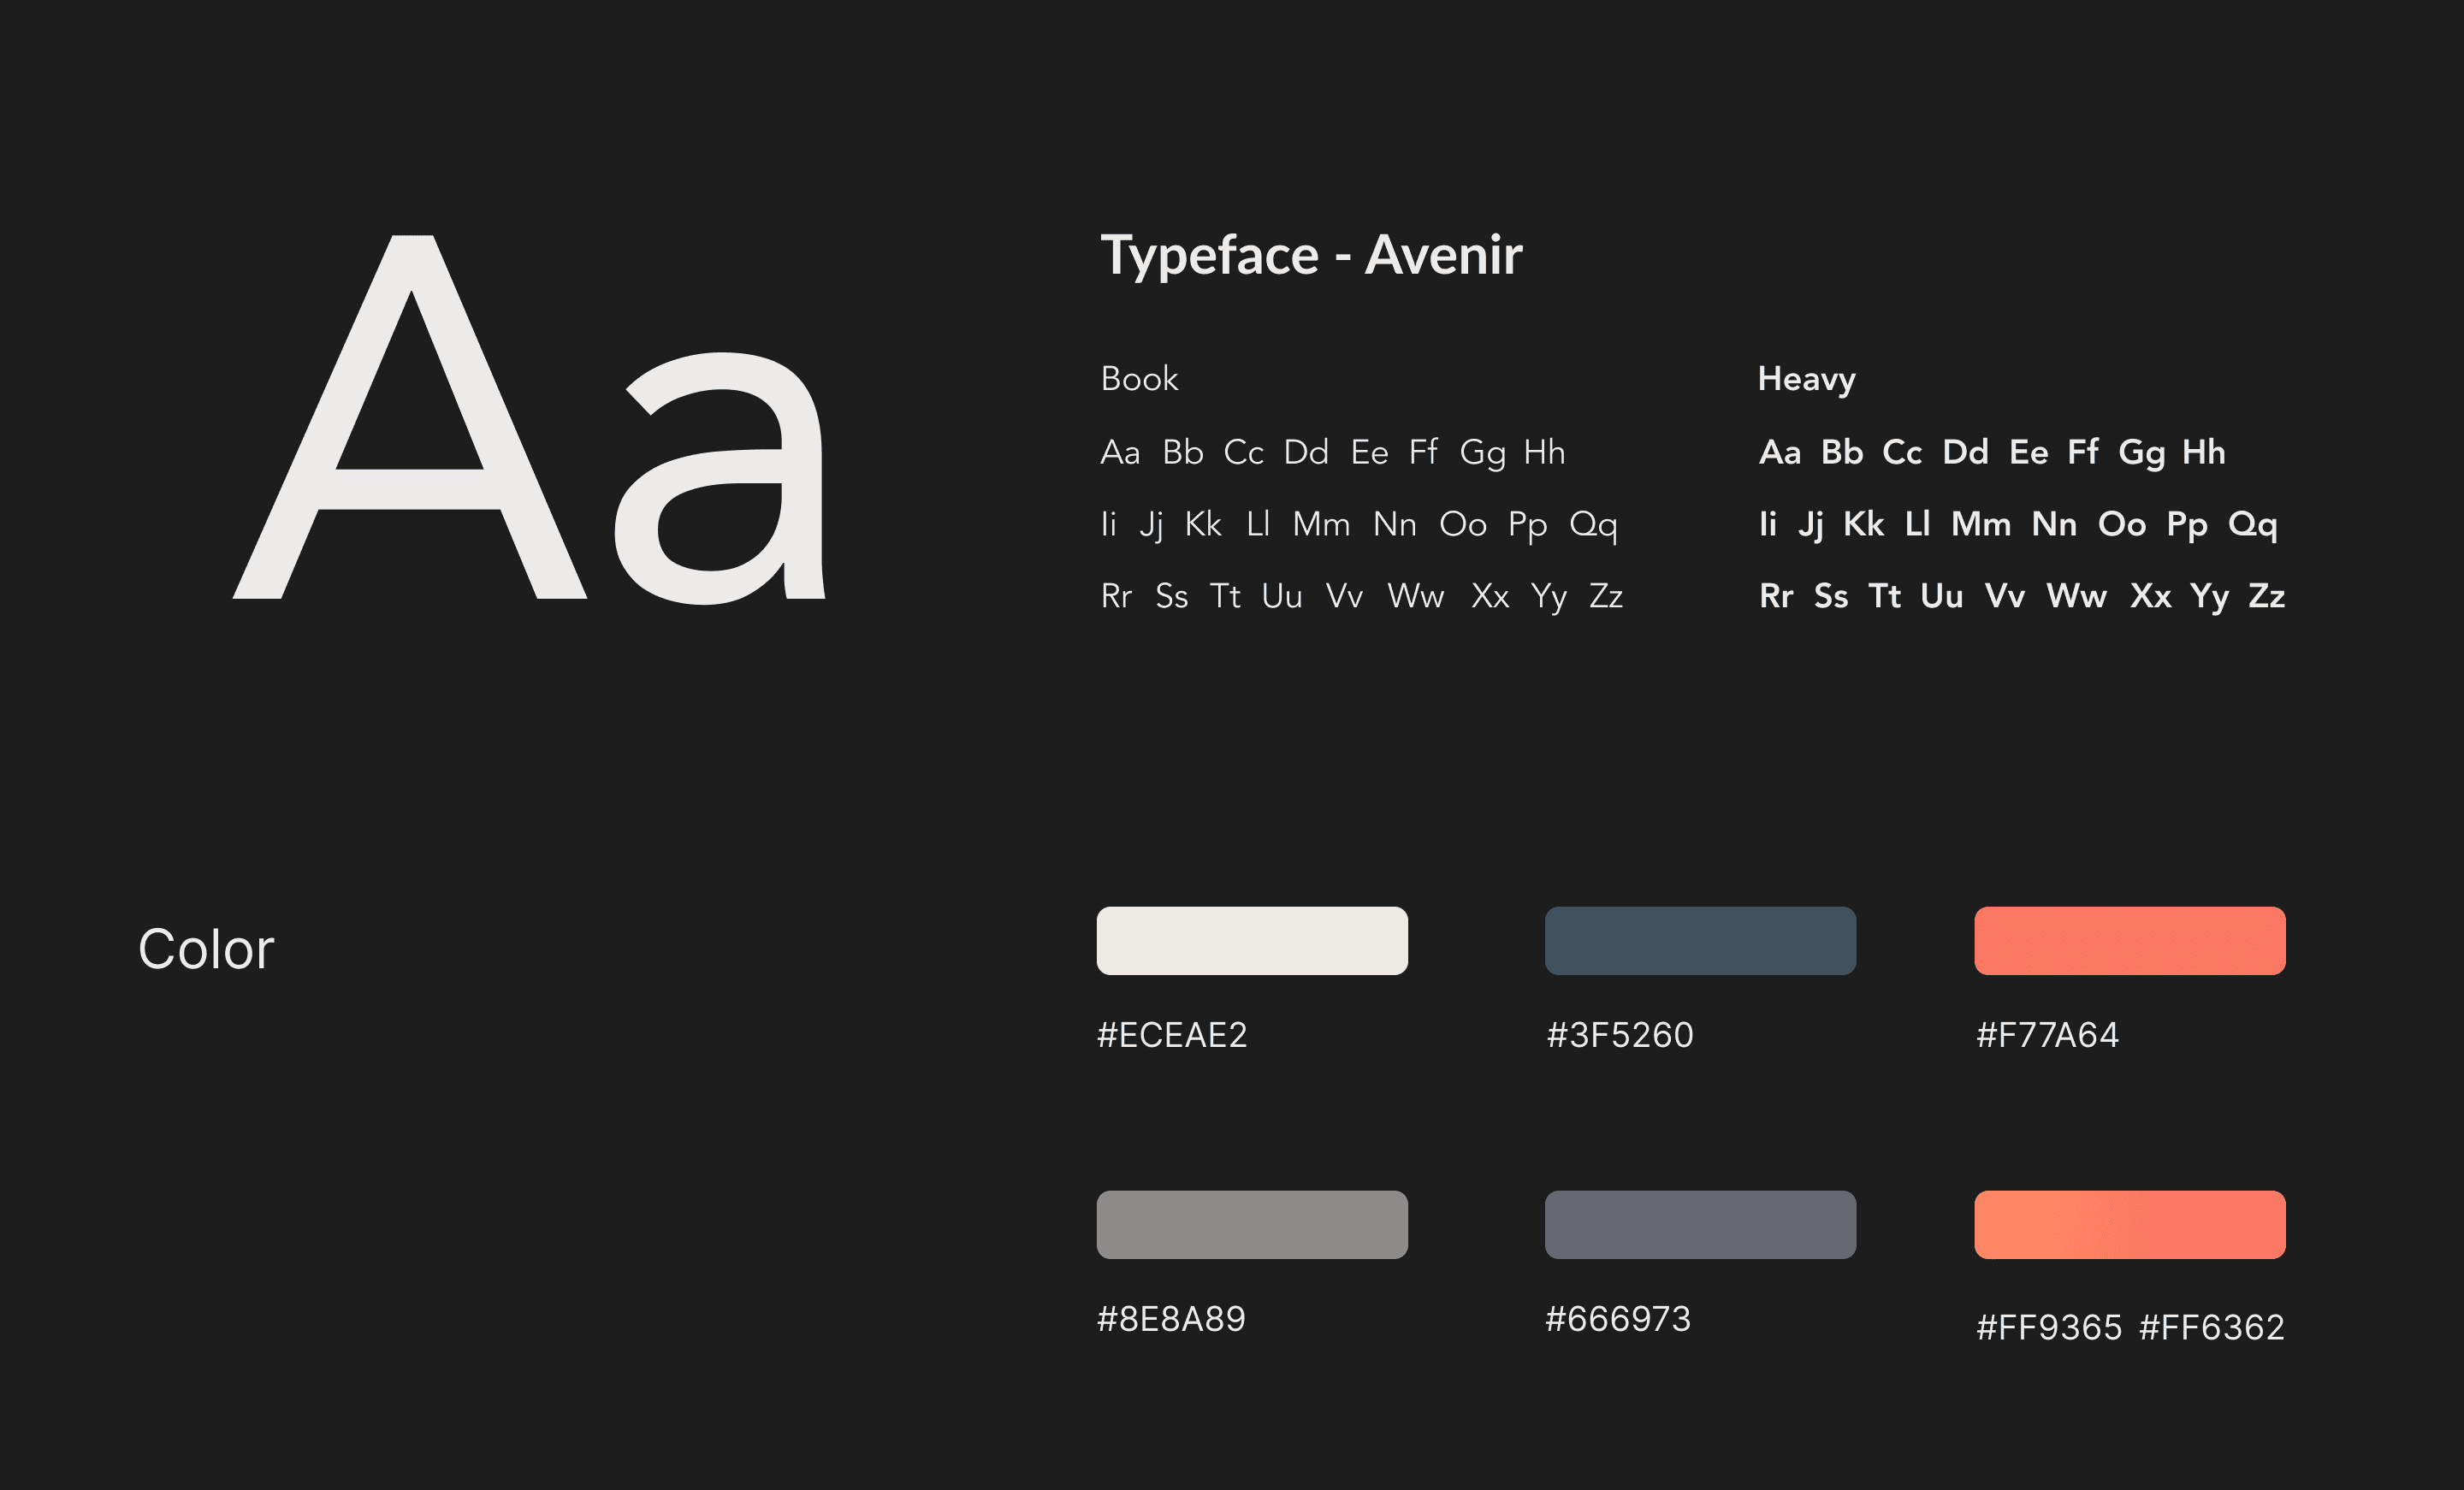Image resolution: width=2464 pixels, height=1490 pixels.
Task: Click the #ECEAE2 hex code label
Action: pos(1172,1035)
